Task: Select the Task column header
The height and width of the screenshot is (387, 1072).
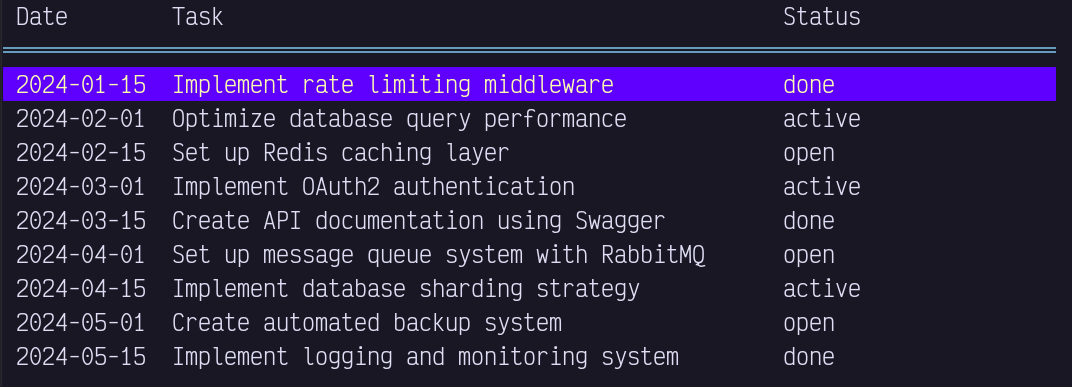Action: [198, 16]
